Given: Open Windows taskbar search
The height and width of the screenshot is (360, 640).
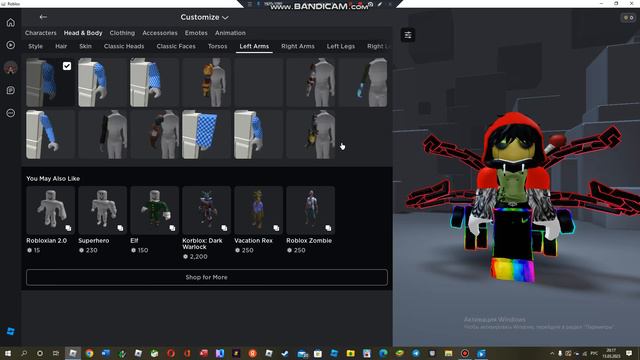Looking at the screenshot, I should 24,353.
